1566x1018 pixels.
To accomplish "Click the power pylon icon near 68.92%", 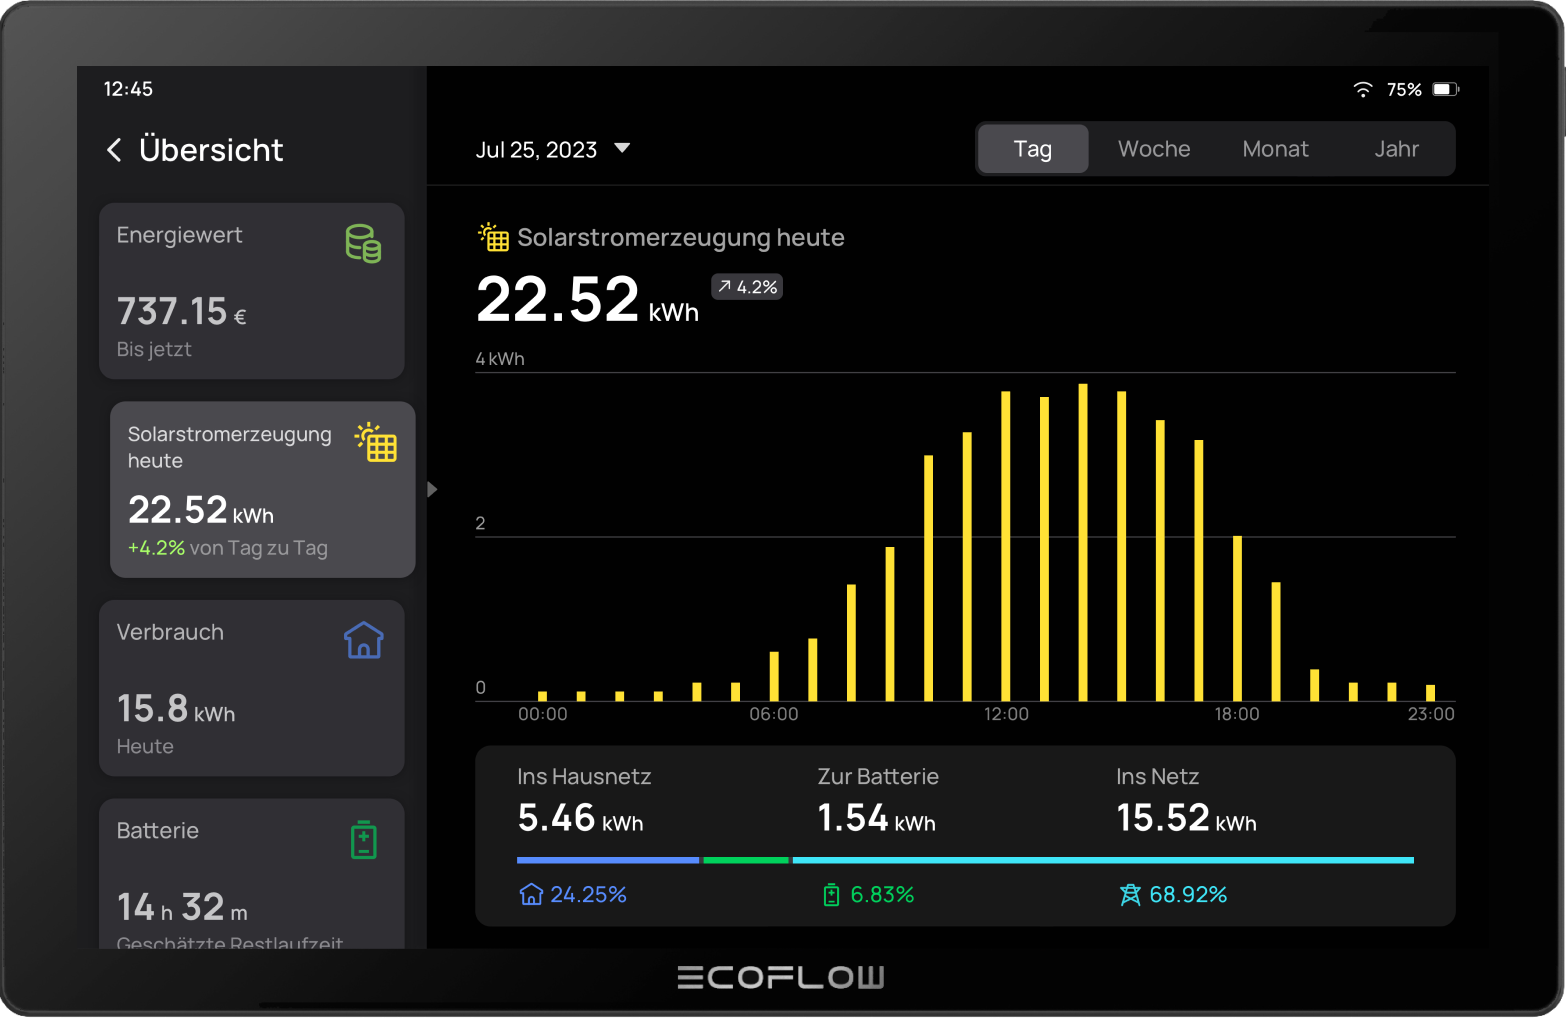I will [1130, 894].
